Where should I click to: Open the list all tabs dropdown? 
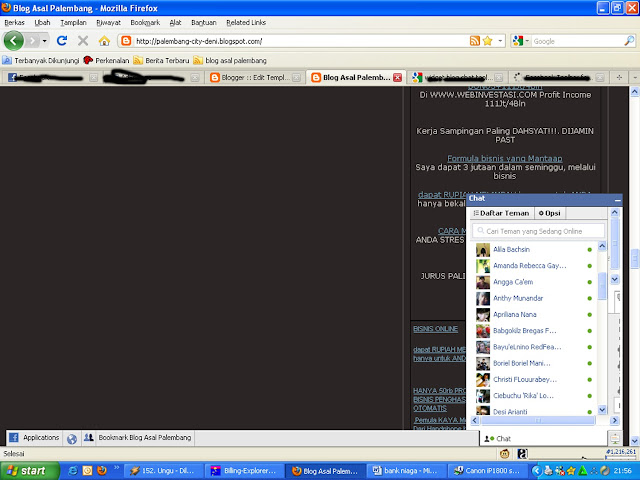(634, 77)
